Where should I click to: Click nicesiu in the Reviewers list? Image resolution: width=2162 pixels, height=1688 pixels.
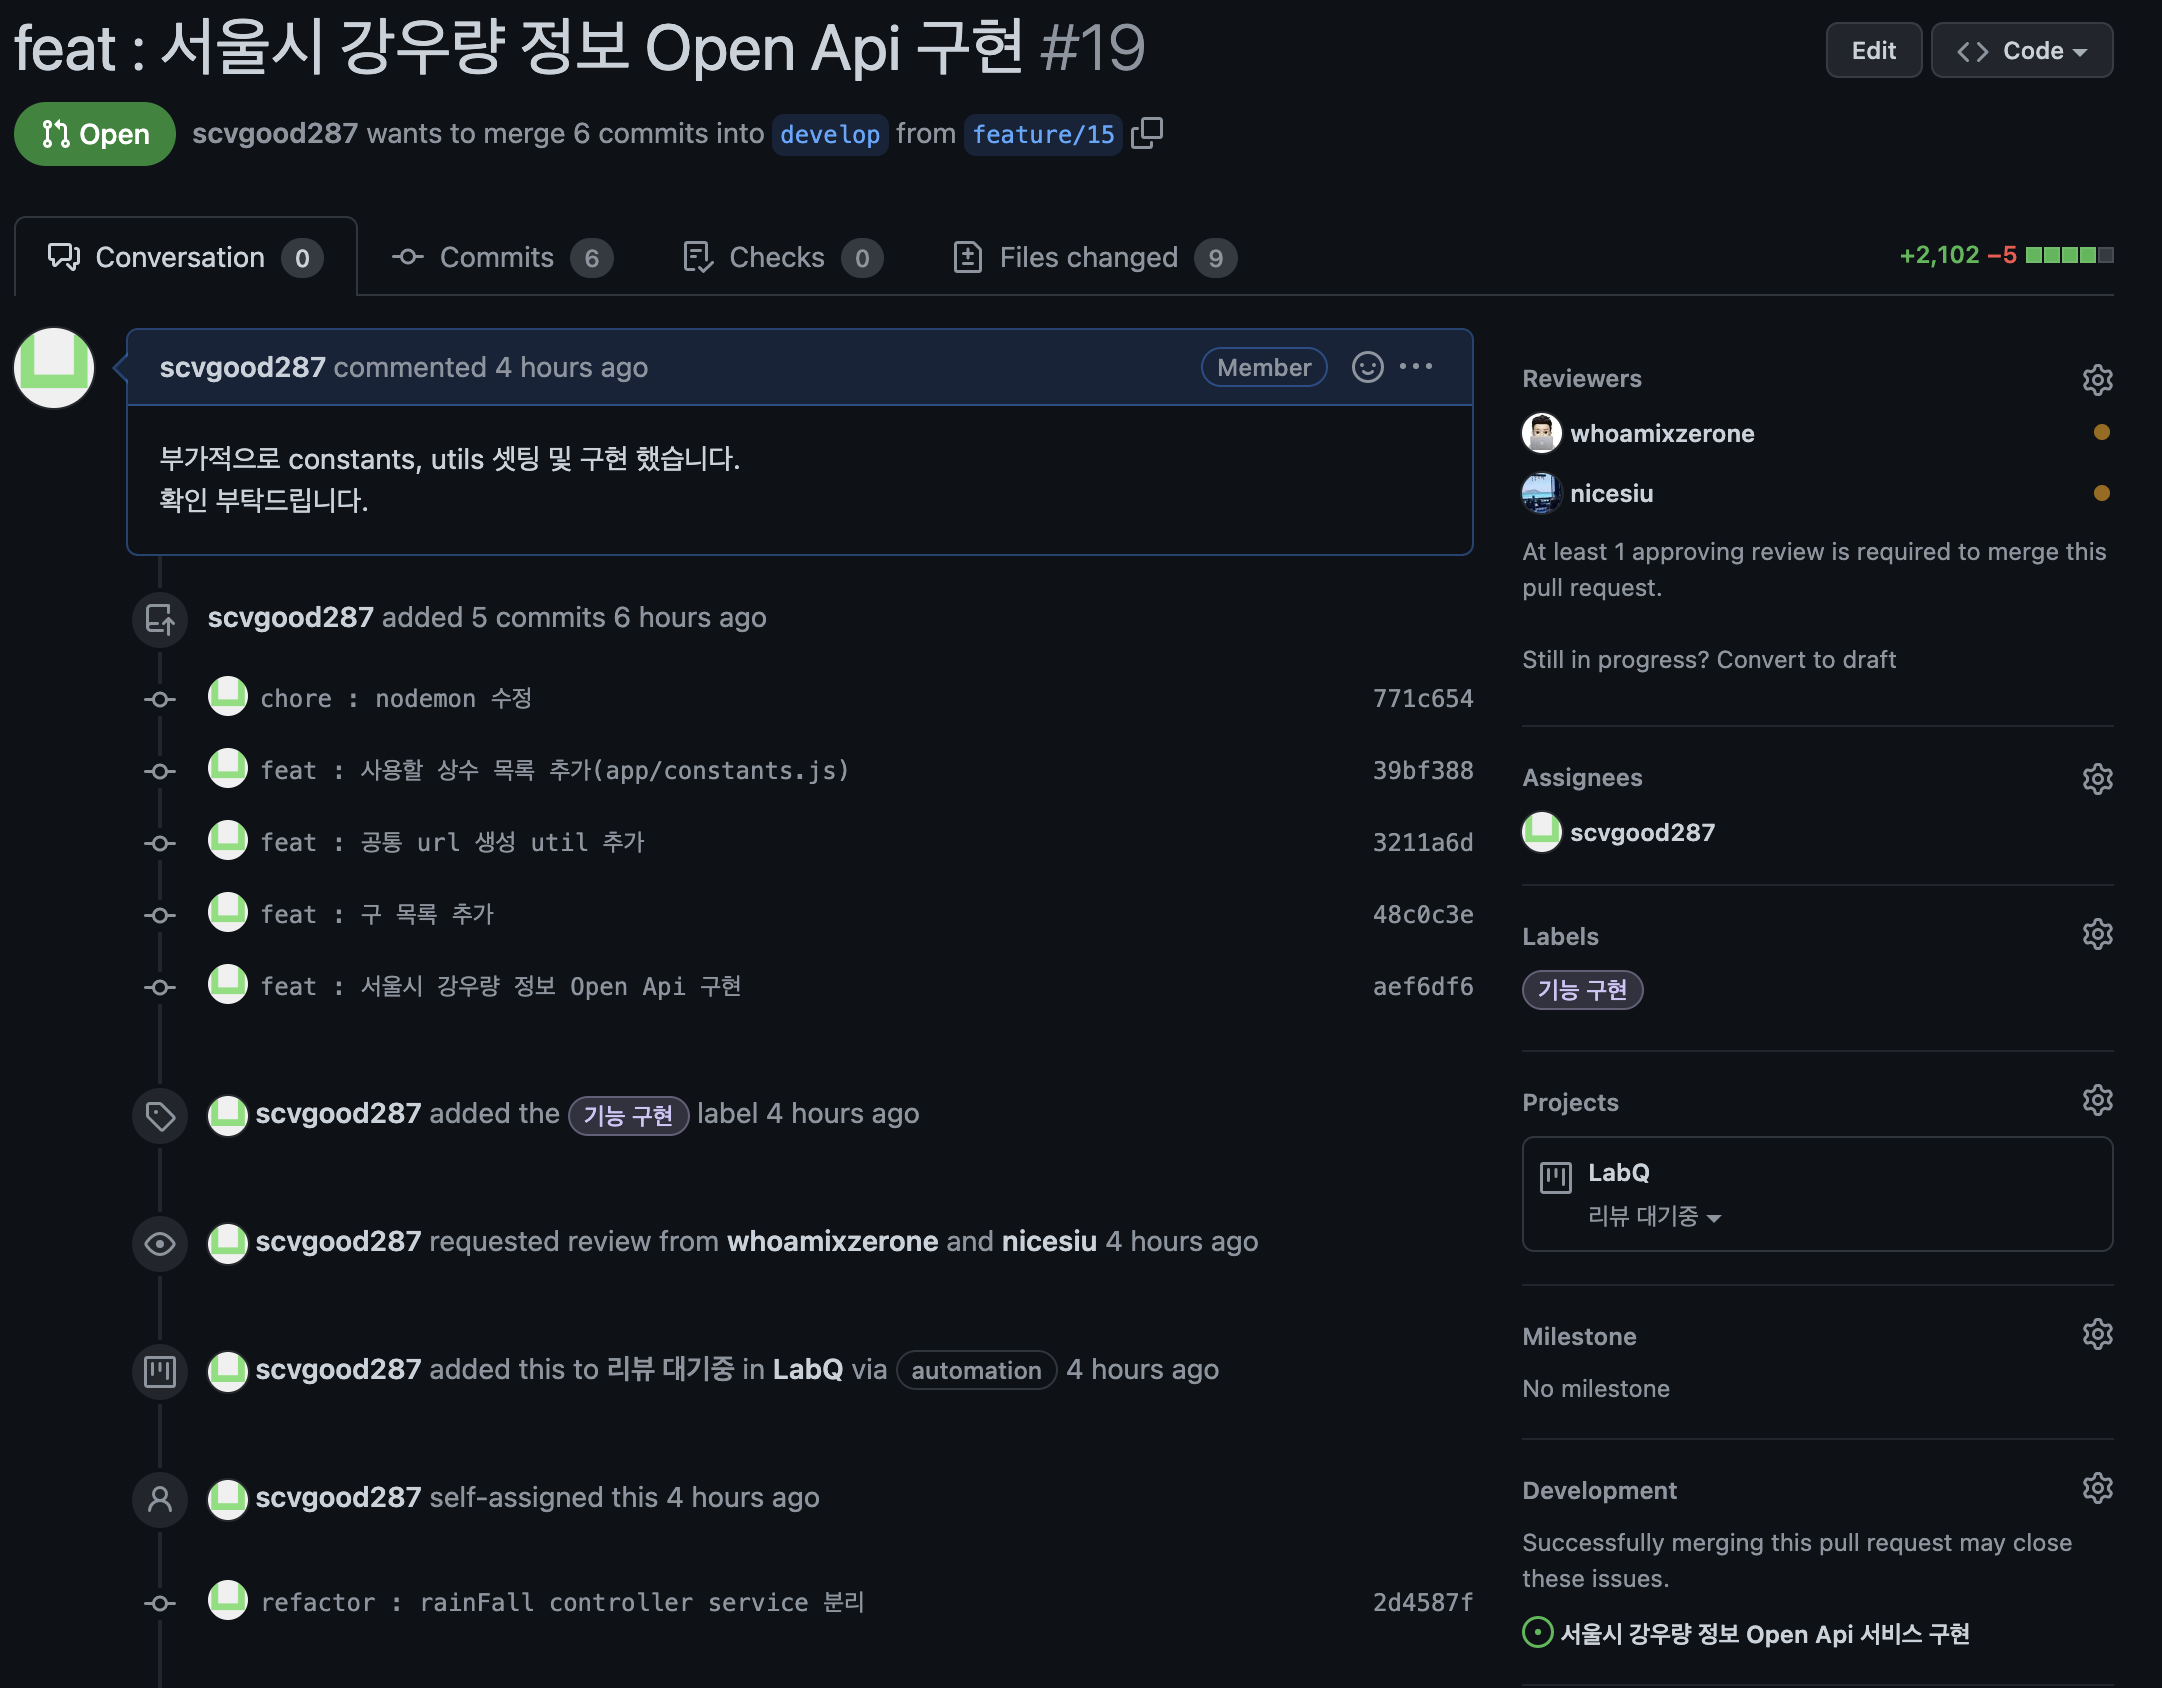click(x=1611, y=493)
